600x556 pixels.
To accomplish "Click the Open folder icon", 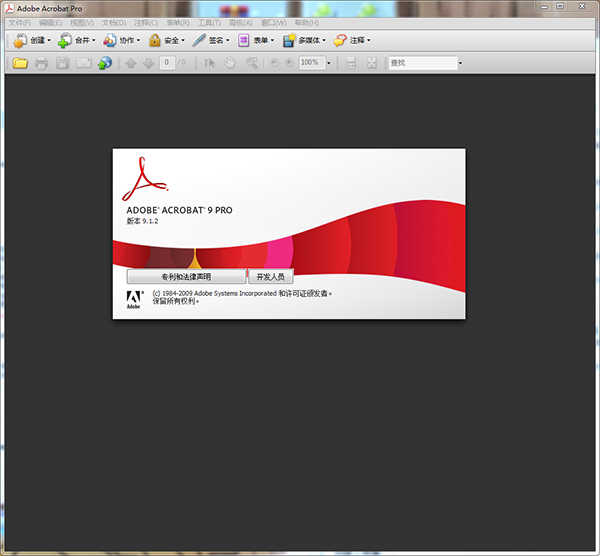I will point(20,63).
